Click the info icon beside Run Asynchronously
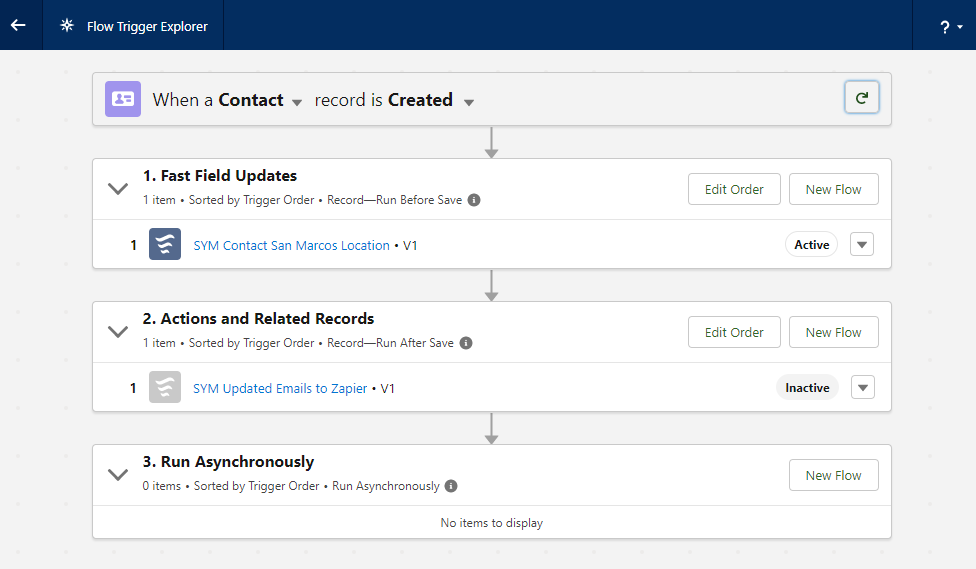Viewport: 976px width, 569px height. click(451, 486)
